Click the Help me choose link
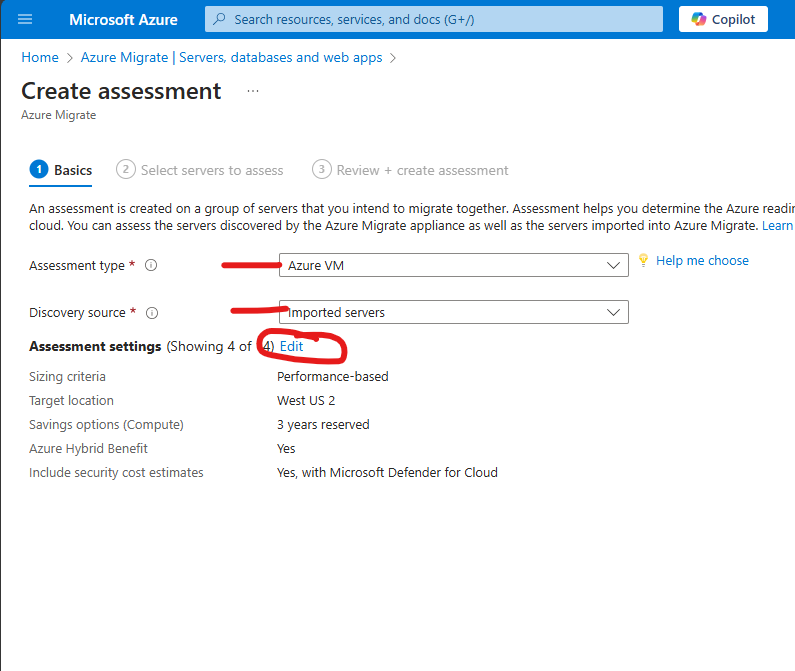 coord(702,260)
